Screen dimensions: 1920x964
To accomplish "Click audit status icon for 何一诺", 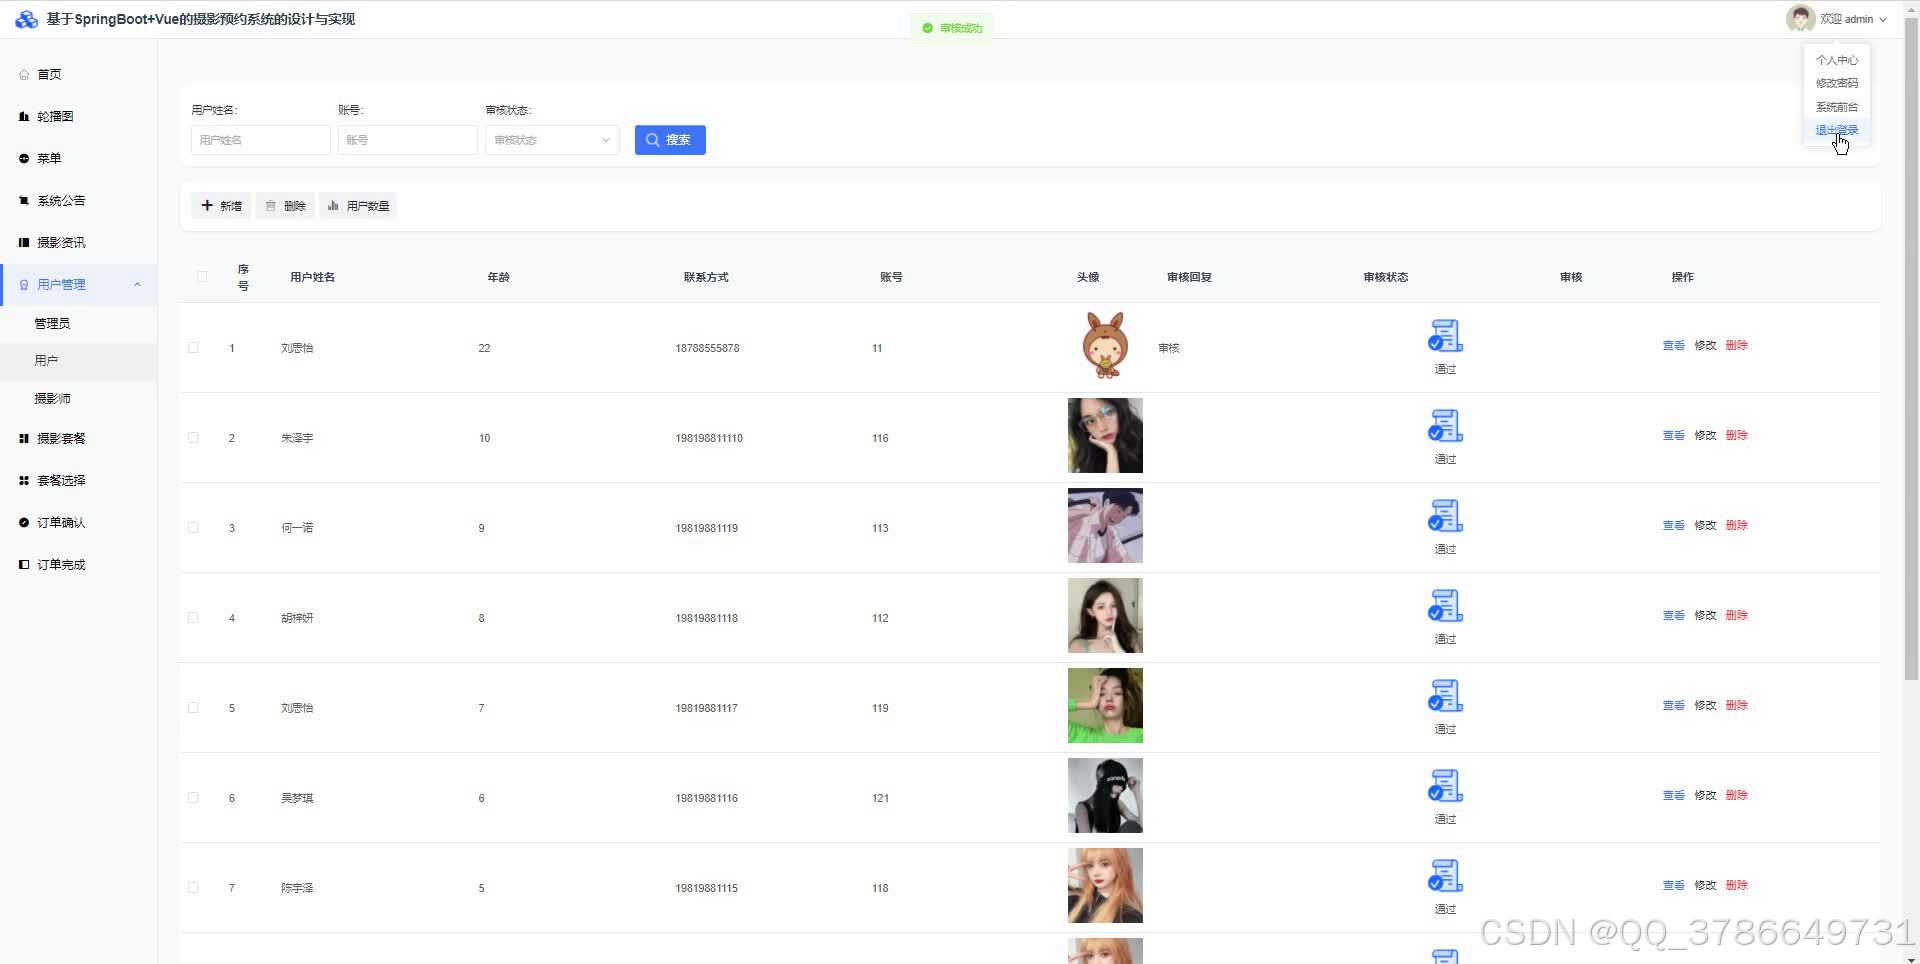I will (1445, 516).
